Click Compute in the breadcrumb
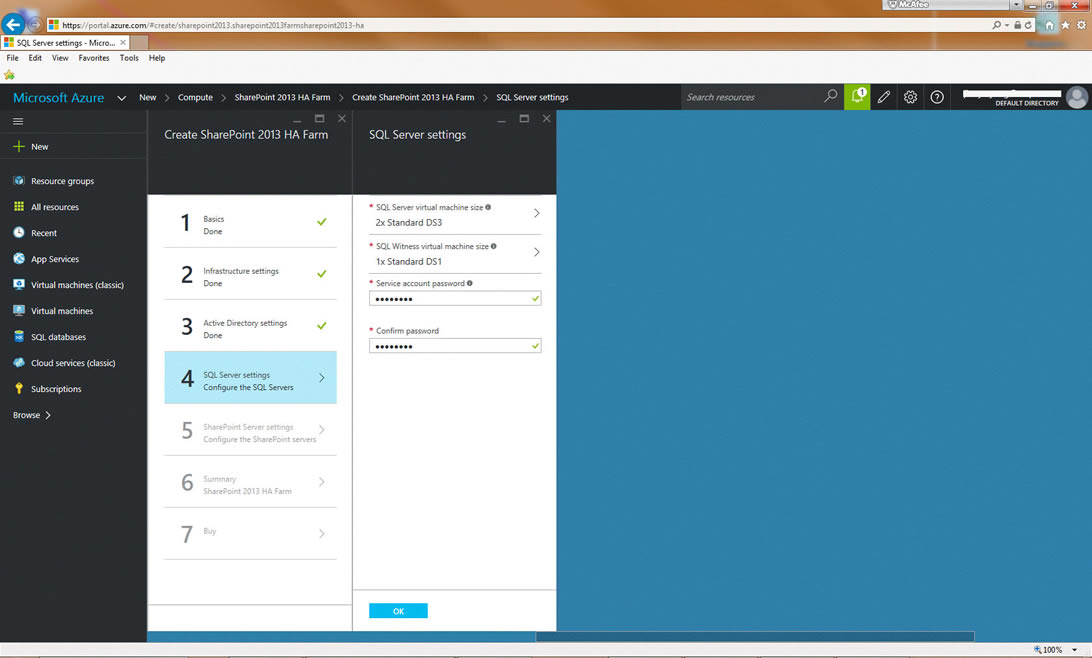Image resolution: width=1092 pixels, height=658 pixels. 195,97
